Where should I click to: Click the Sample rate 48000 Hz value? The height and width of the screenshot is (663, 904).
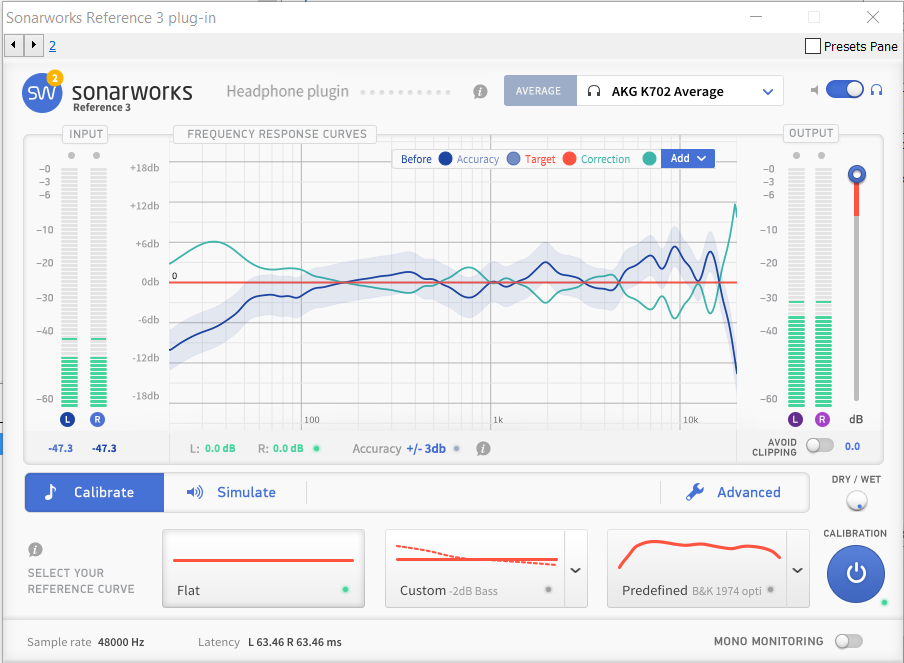pyautogui.click(x=121, y=642)
